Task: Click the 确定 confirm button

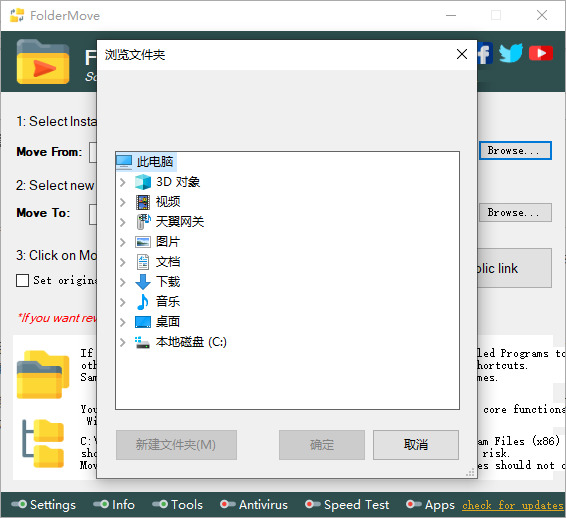Action: (x=322, y=445)
